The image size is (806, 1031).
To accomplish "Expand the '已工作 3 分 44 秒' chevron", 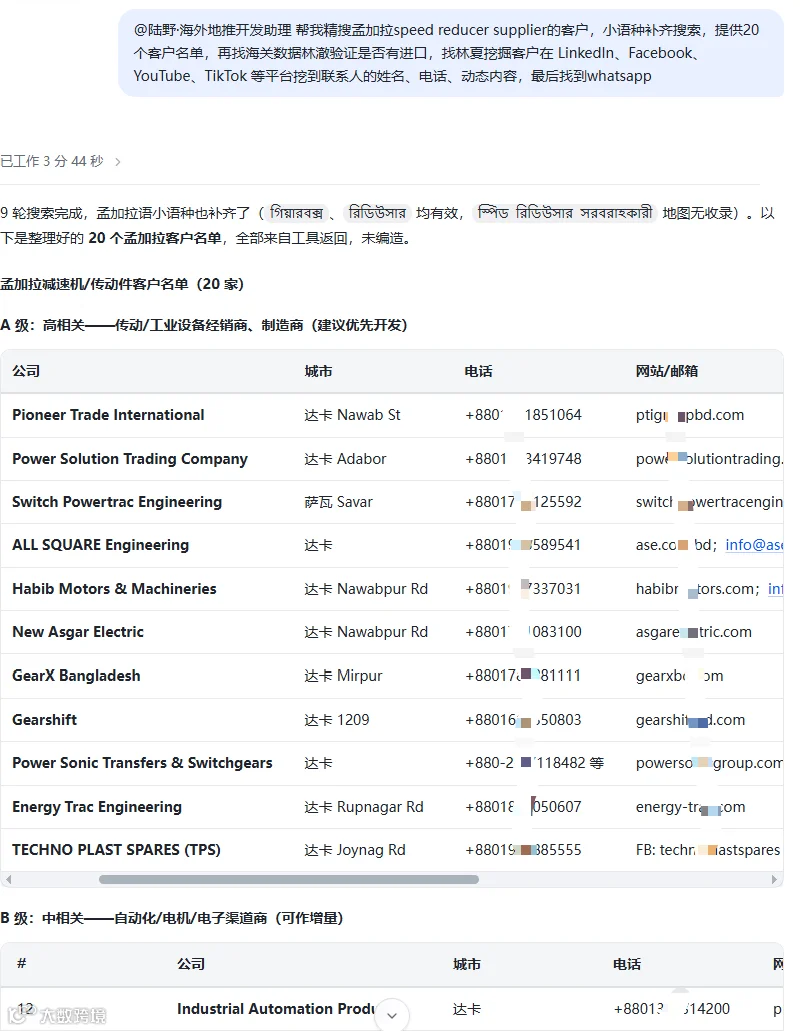I will pyautogui.click(x=118, y=162).
